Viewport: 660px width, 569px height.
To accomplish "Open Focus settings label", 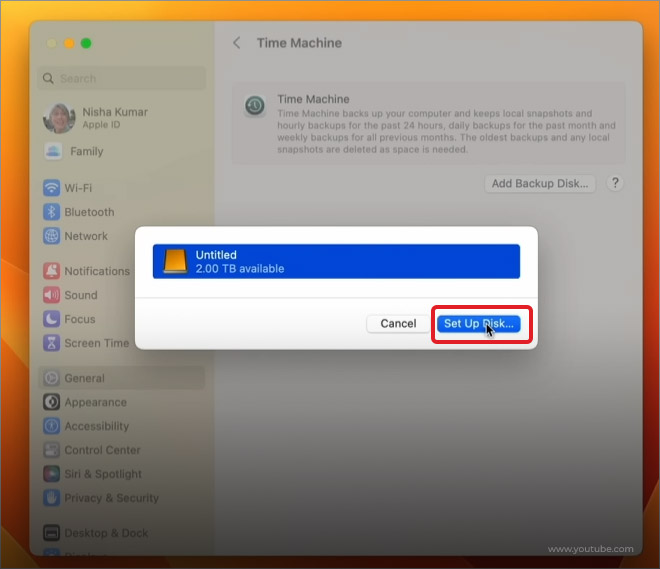I will click(80, 319).
